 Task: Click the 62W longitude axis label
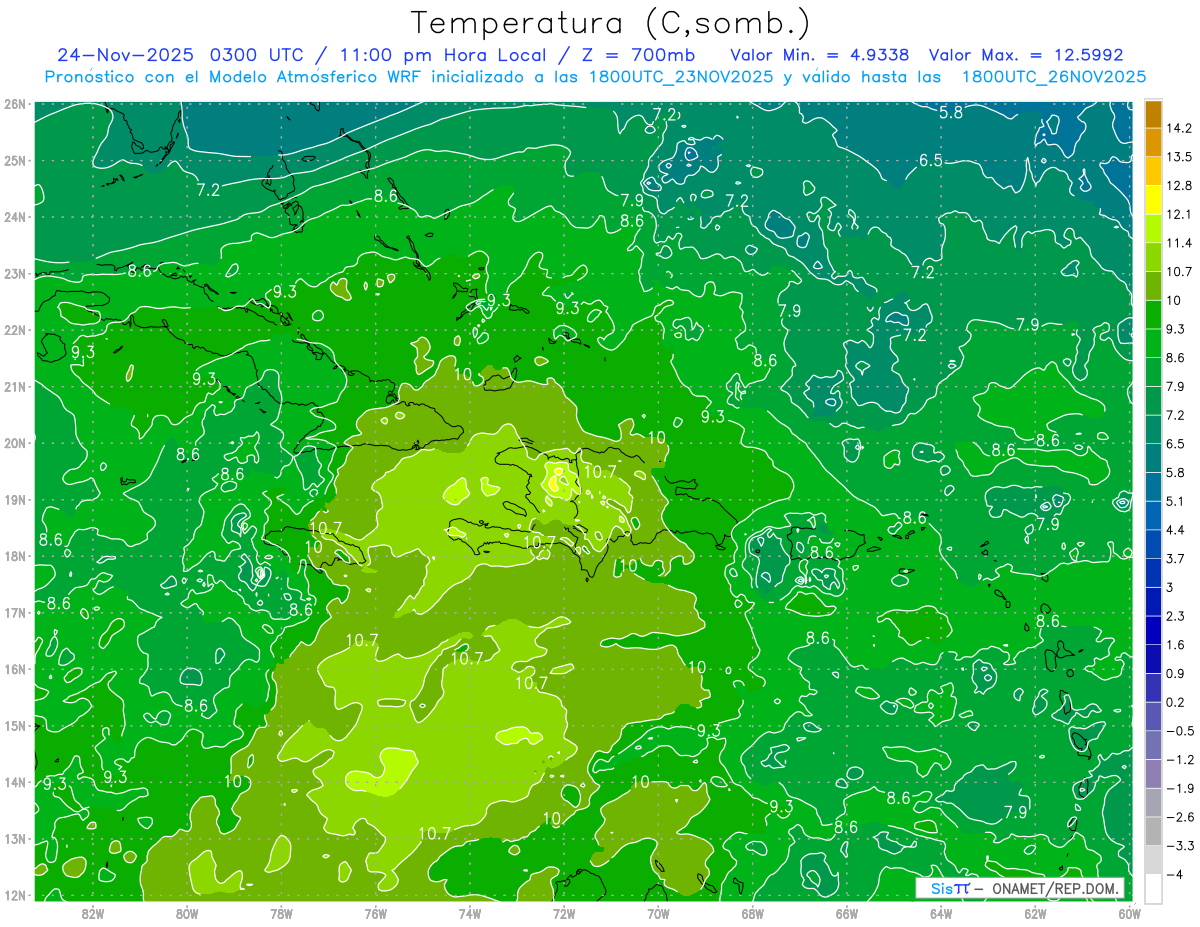(x=1035, y=913)
